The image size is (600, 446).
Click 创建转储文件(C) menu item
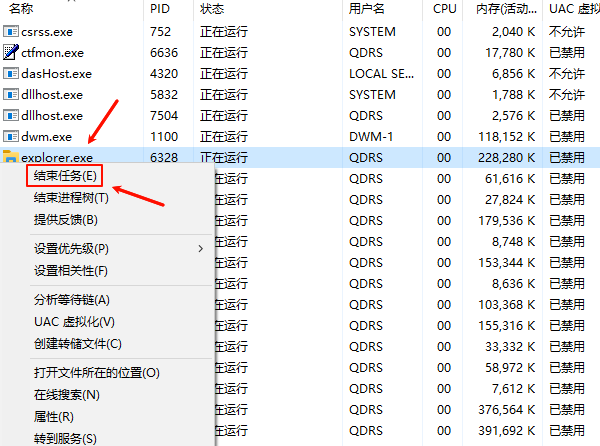point(77,344)
